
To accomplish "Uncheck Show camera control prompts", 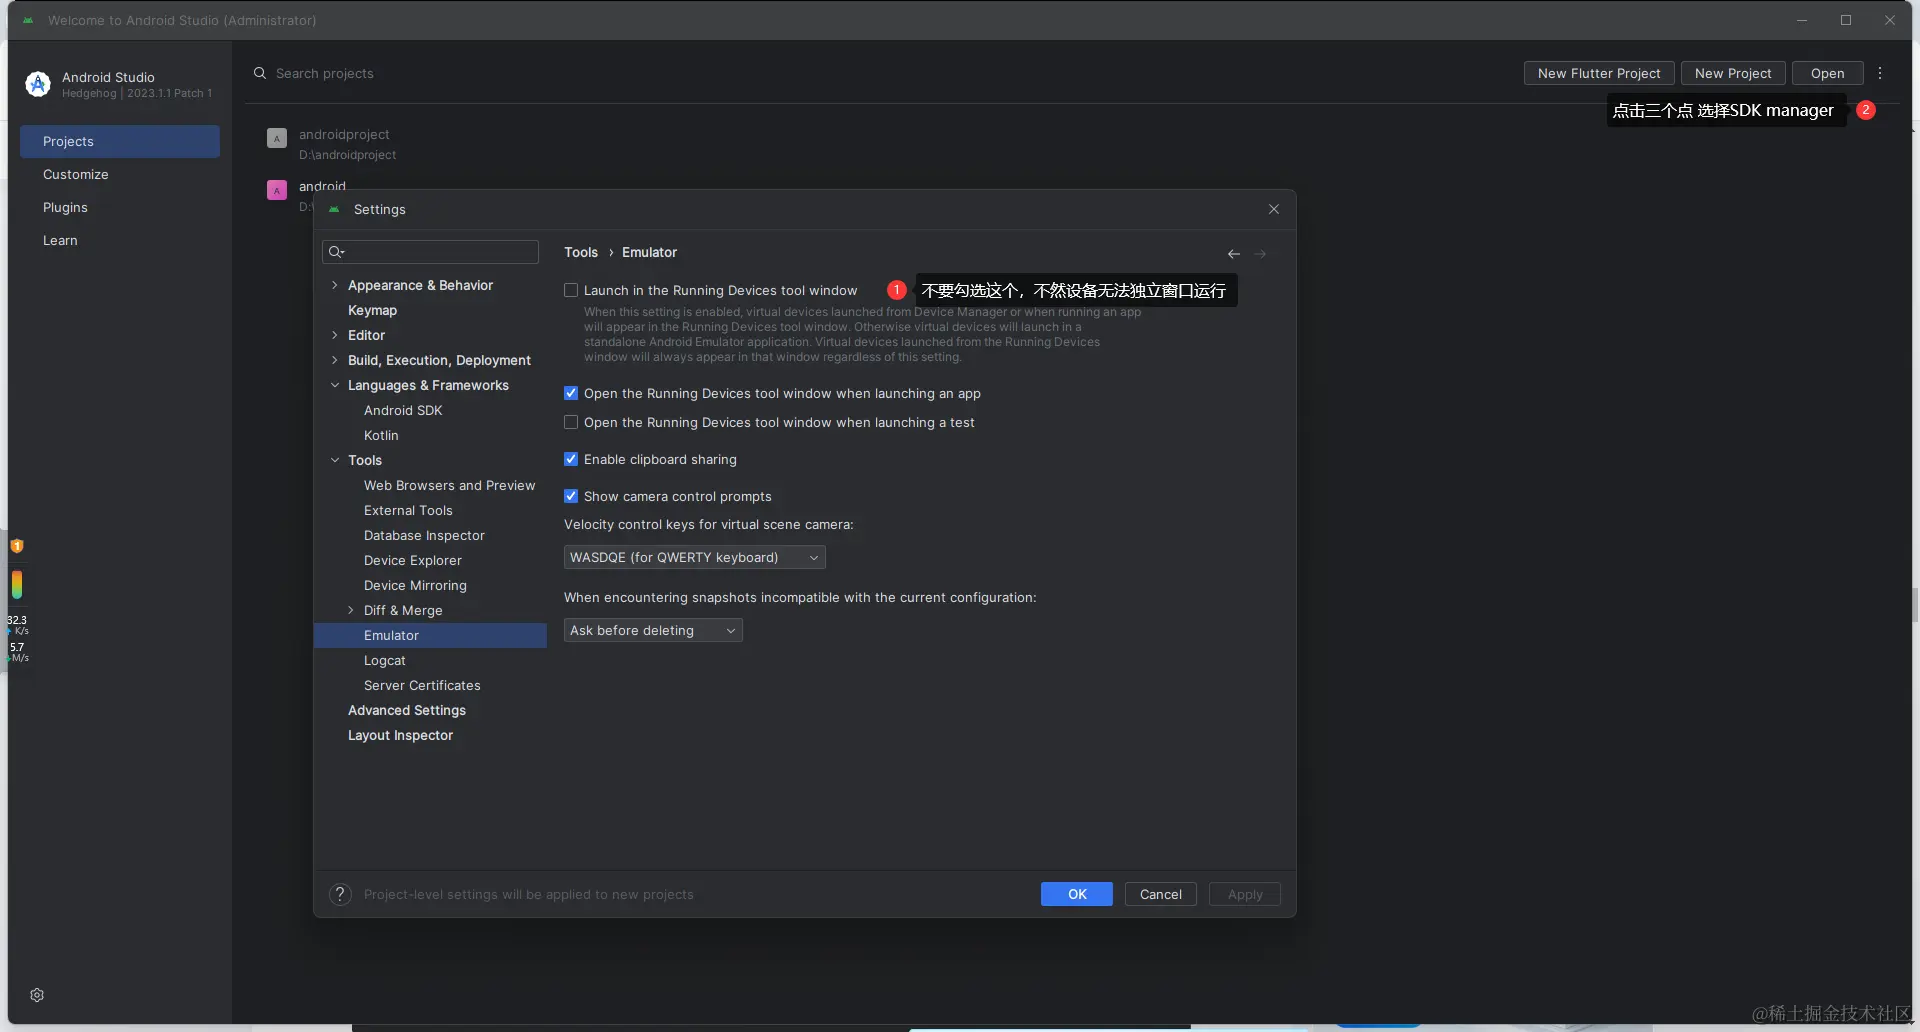I will point(571,496).
